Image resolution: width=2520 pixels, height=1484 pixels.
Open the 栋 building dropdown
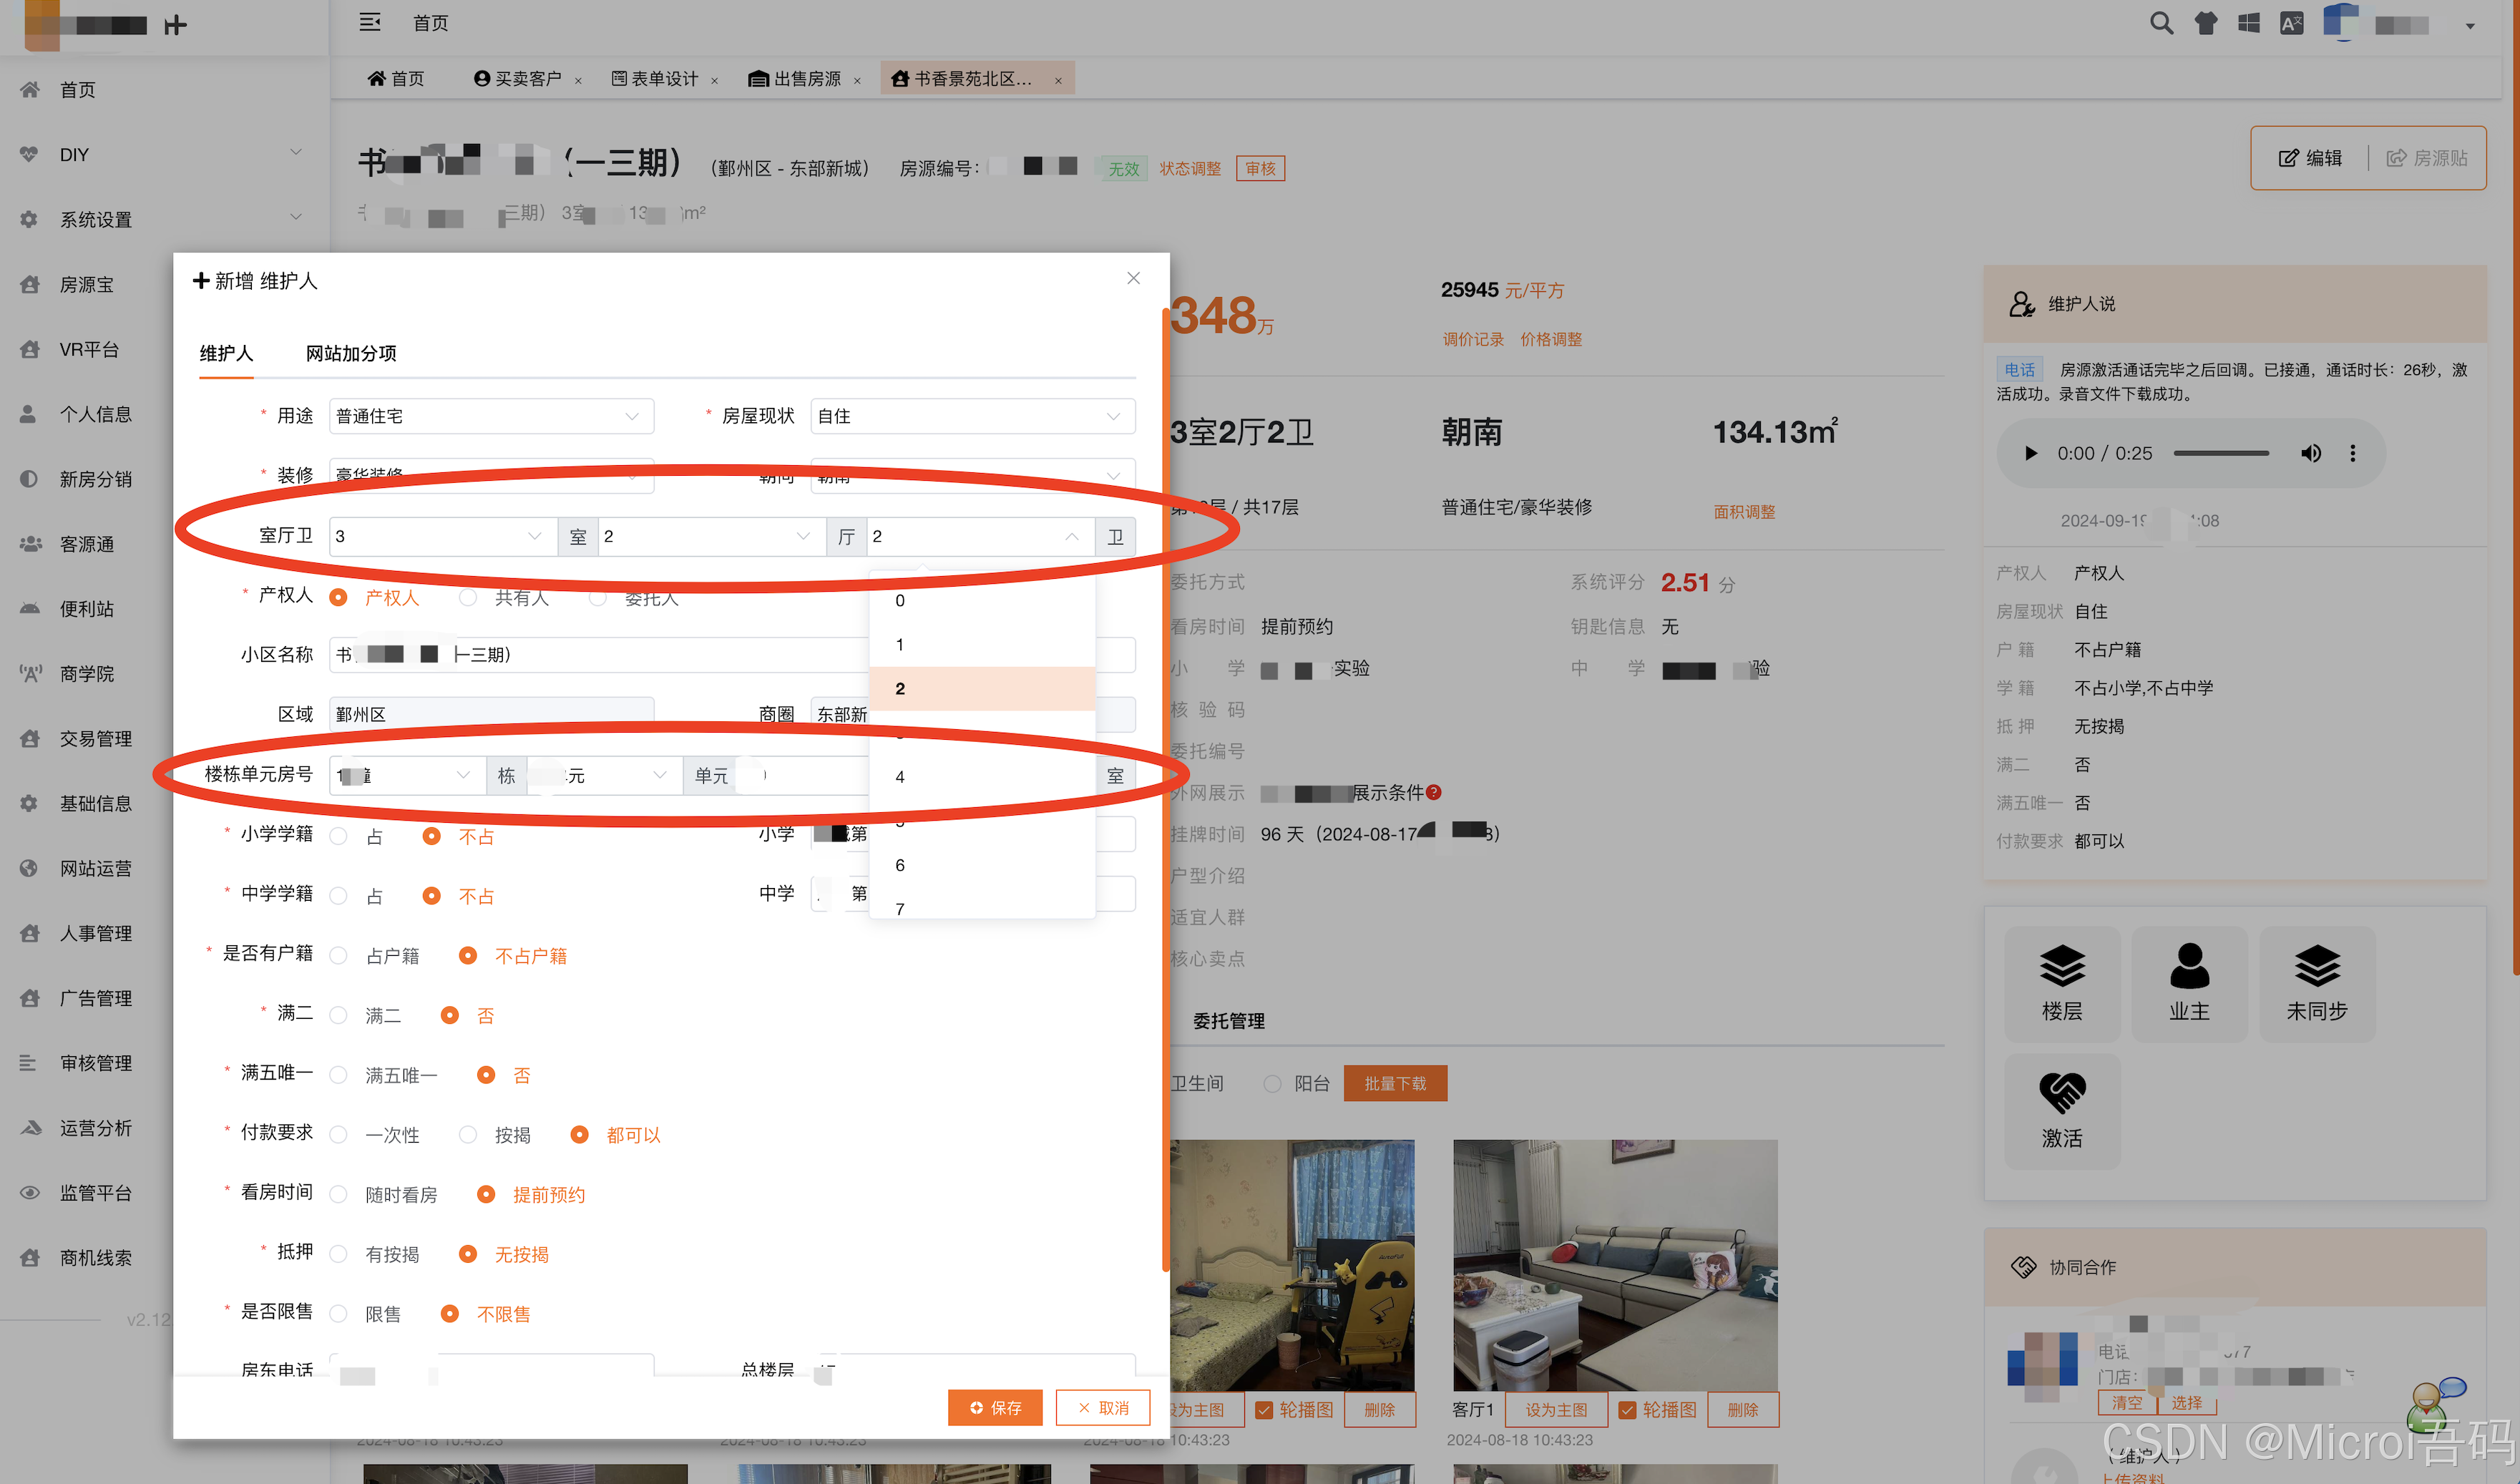click(407, 775)
